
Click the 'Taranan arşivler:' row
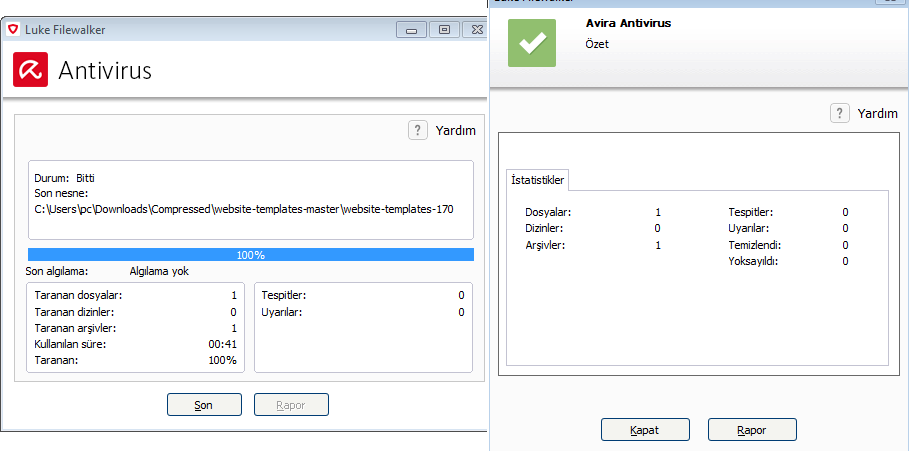click(x=136, y=328)
